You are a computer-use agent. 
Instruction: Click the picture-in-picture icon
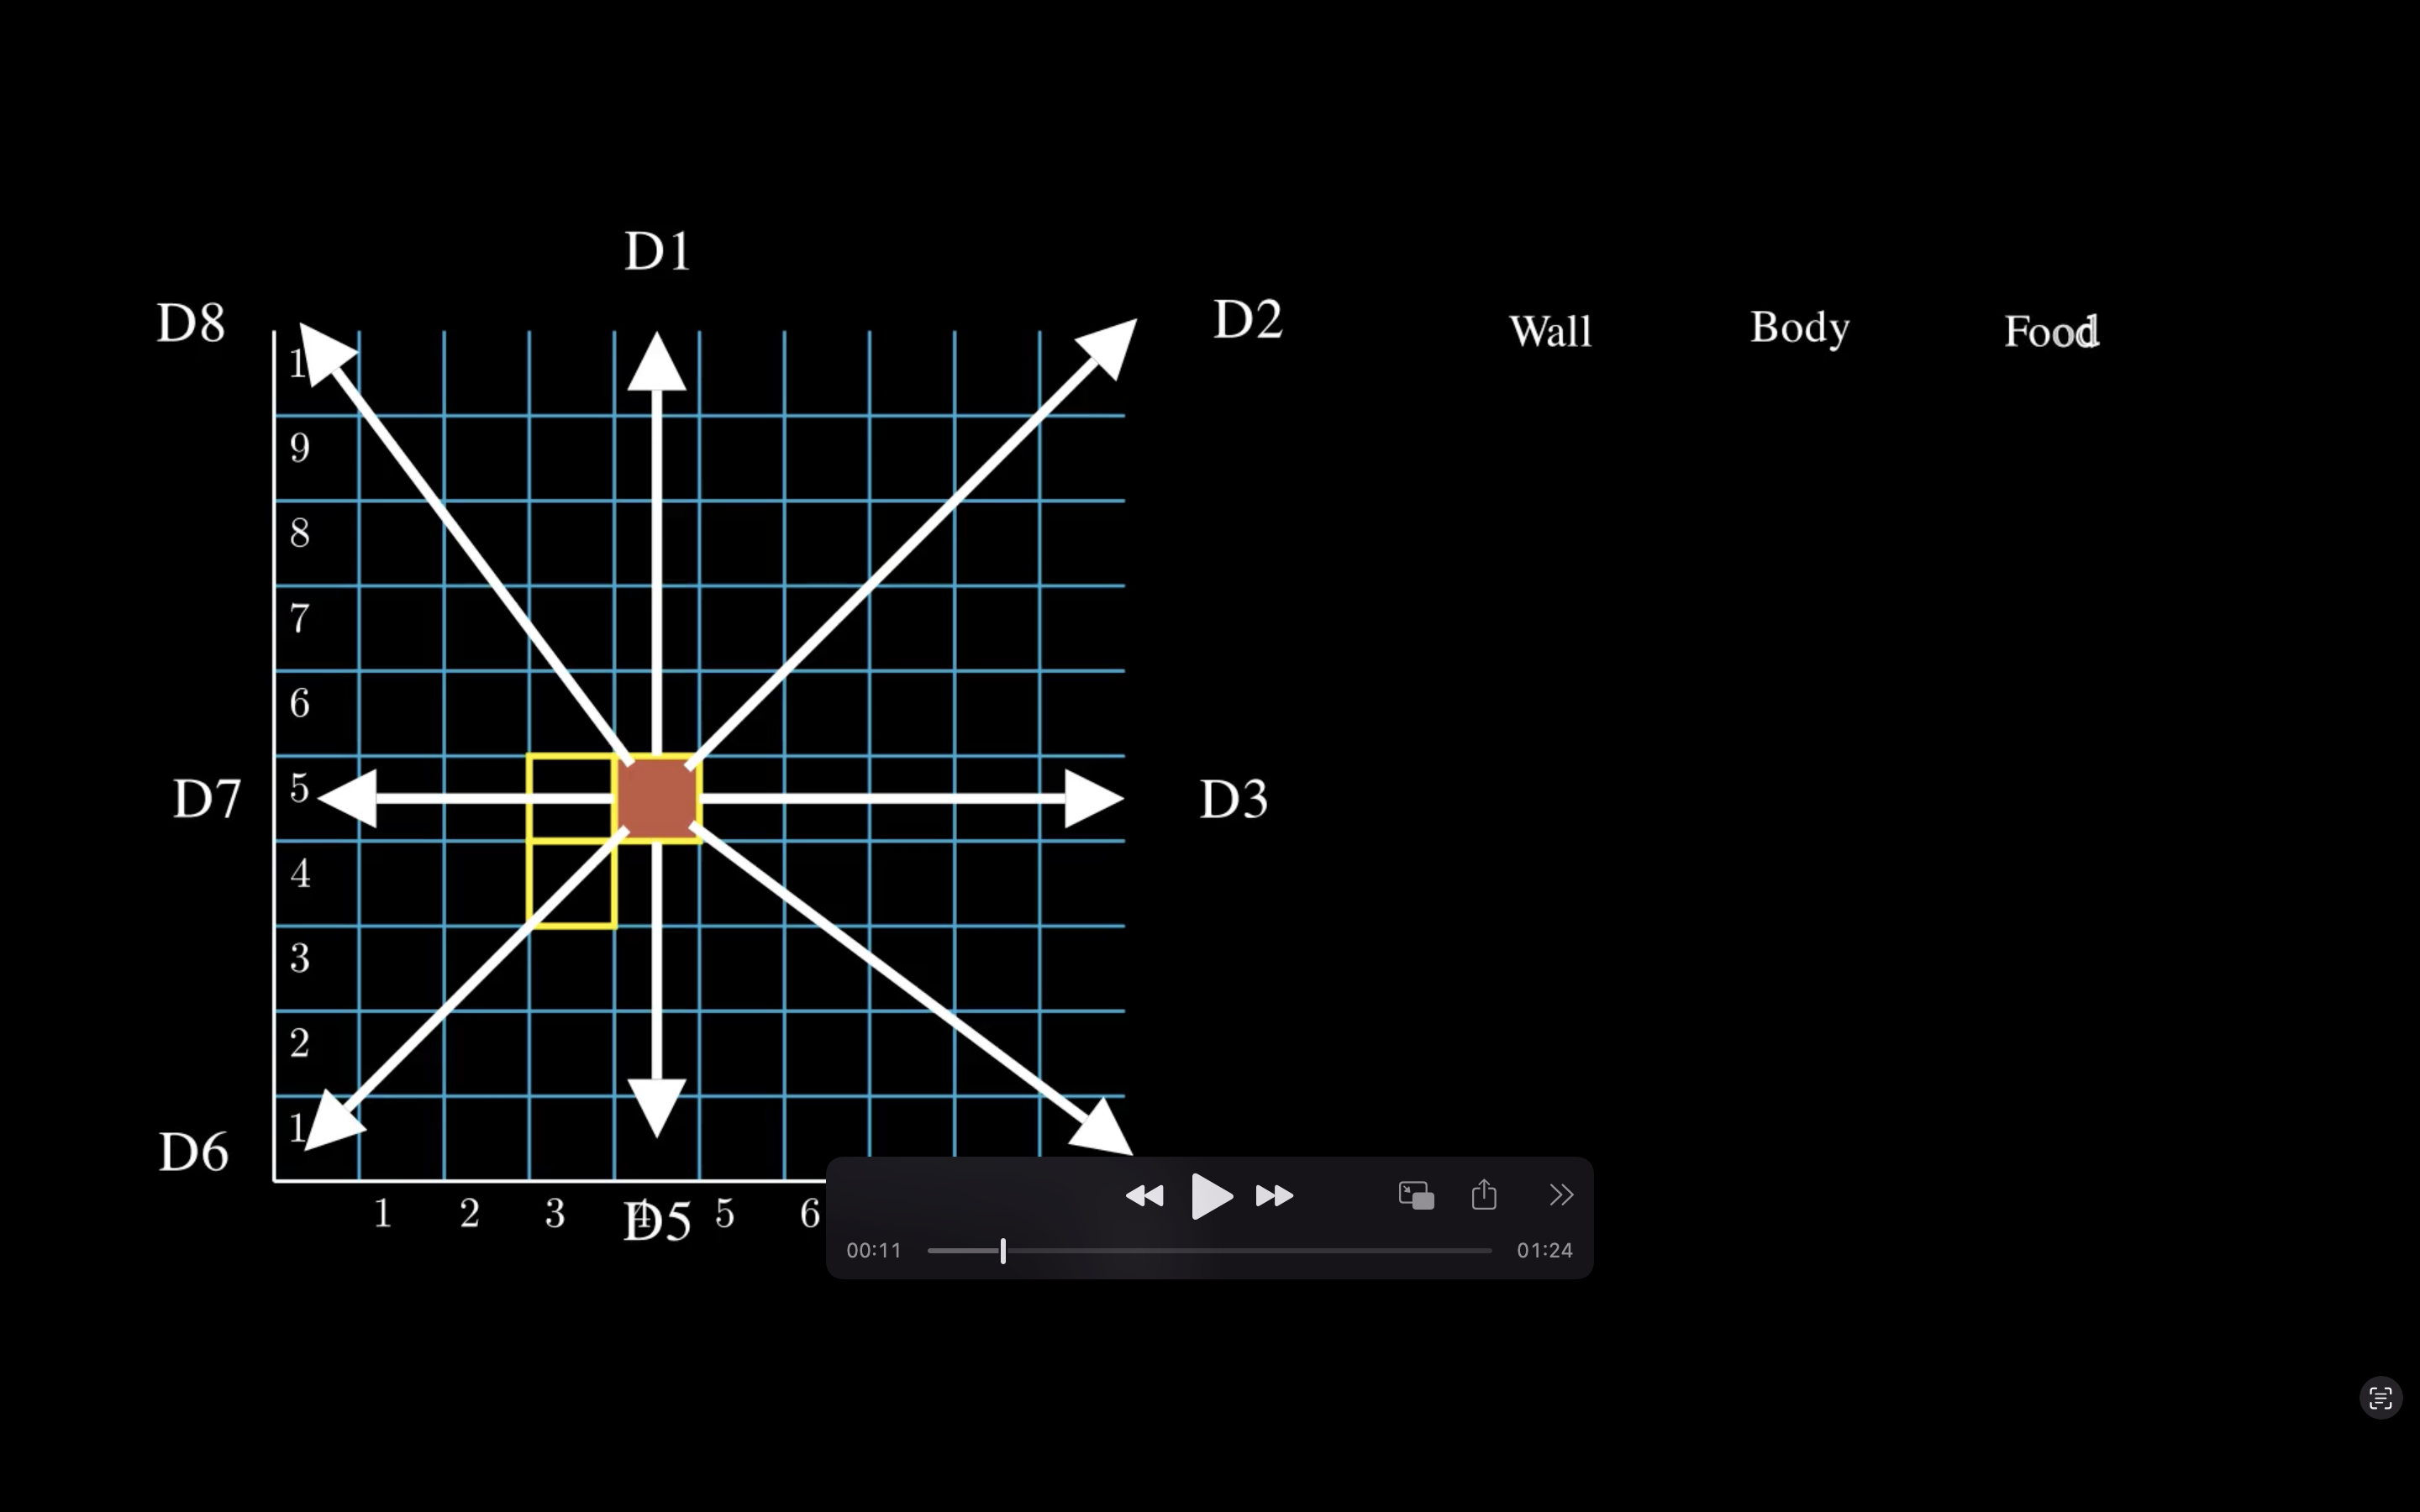pos(1417,1194)
